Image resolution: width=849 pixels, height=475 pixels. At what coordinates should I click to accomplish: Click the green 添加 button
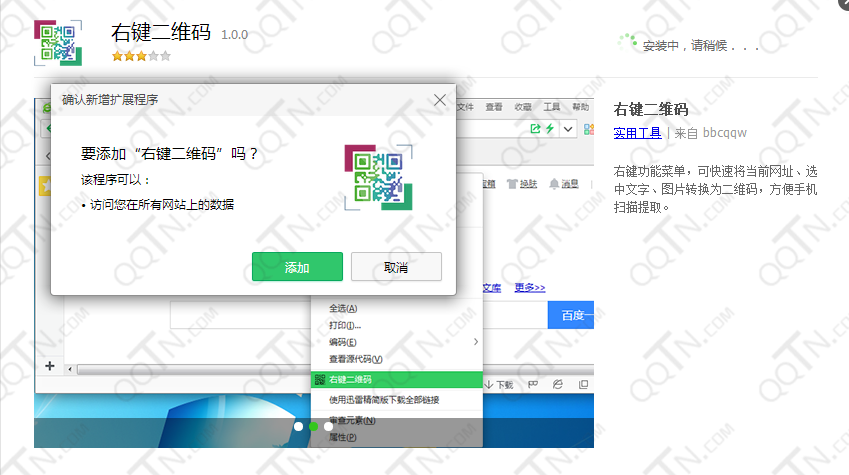click(297, 267)
